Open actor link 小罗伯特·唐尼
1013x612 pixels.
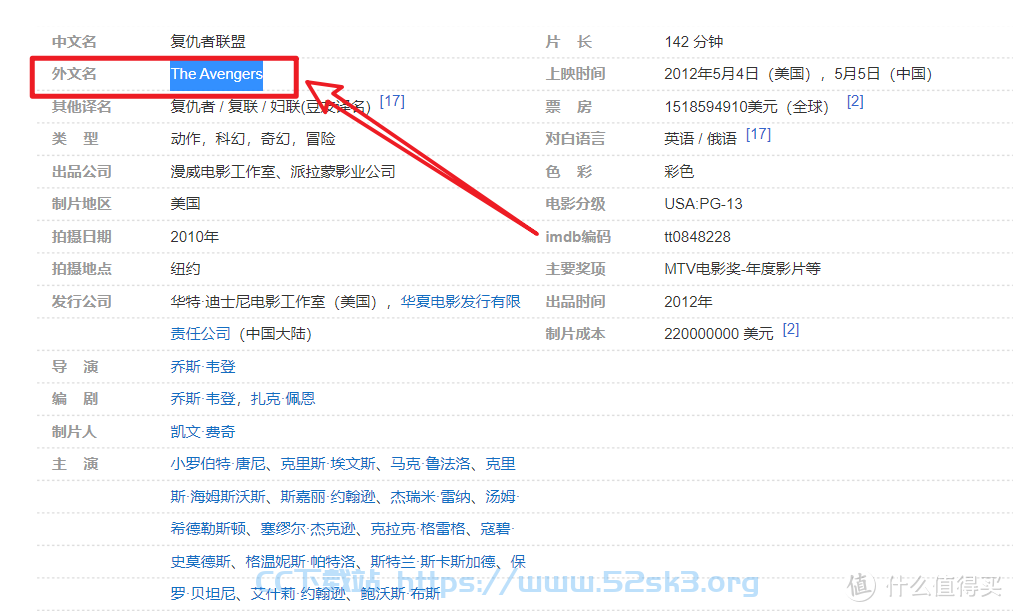(218, 464)
